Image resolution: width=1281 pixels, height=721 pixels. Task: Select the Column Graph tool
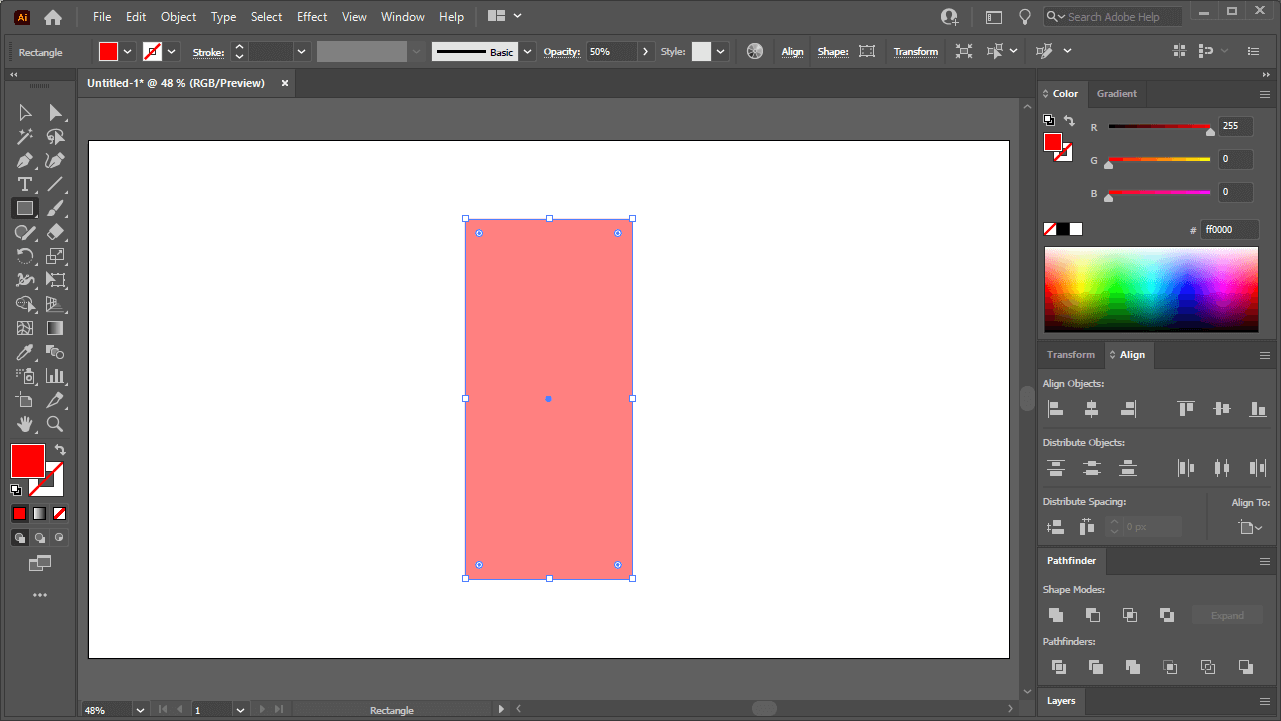click(x=56, y=376)
